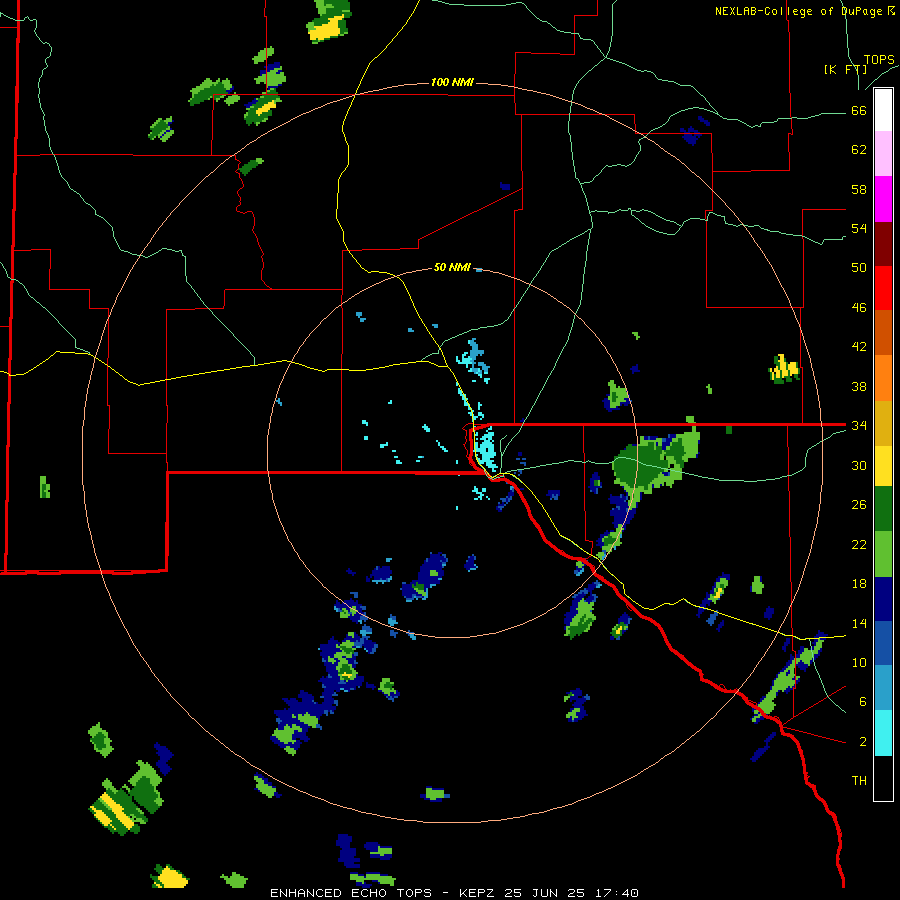Click the "14" legend value
The width and height of the screenshot is (900, 900).
coord(859,623)
